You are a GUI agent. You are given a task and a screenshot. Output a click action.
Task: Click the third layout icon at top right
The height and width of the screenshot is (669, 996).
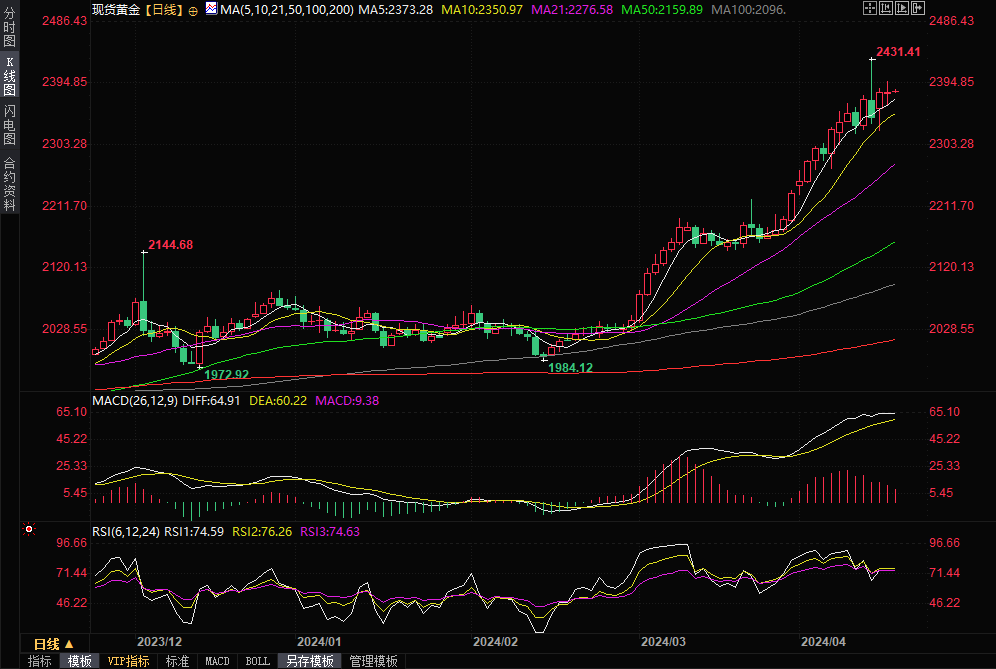(902, 8)
